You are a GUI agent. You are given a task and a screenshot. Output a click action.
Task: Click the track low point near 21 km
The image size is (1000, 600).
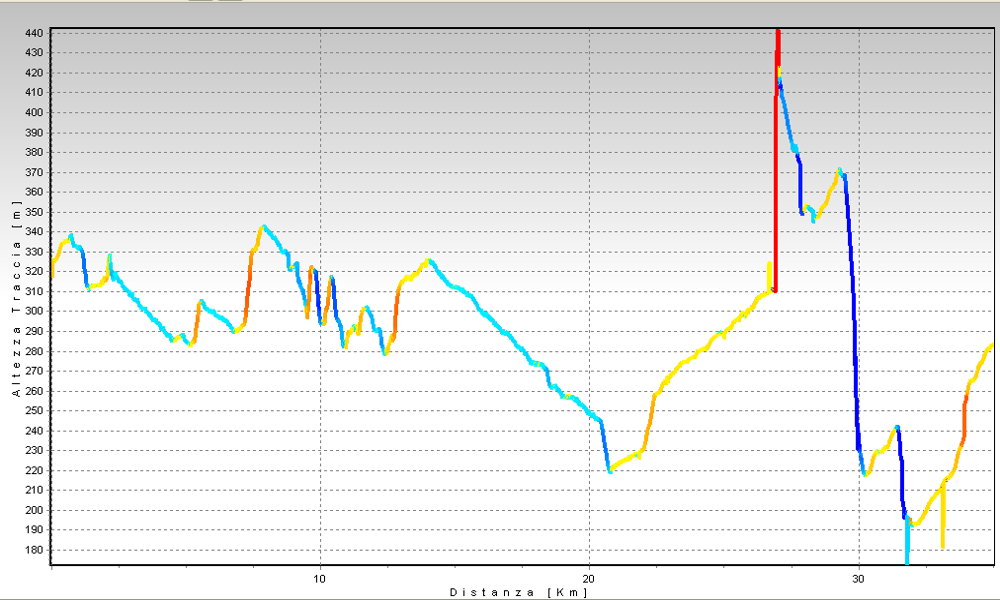(x=610, y=469)
